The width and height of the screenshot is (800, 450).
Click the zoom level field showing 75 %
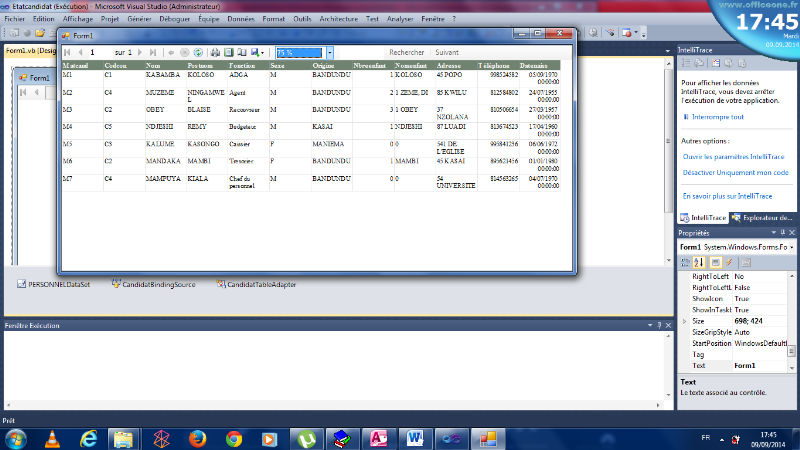tap(299, 53)
